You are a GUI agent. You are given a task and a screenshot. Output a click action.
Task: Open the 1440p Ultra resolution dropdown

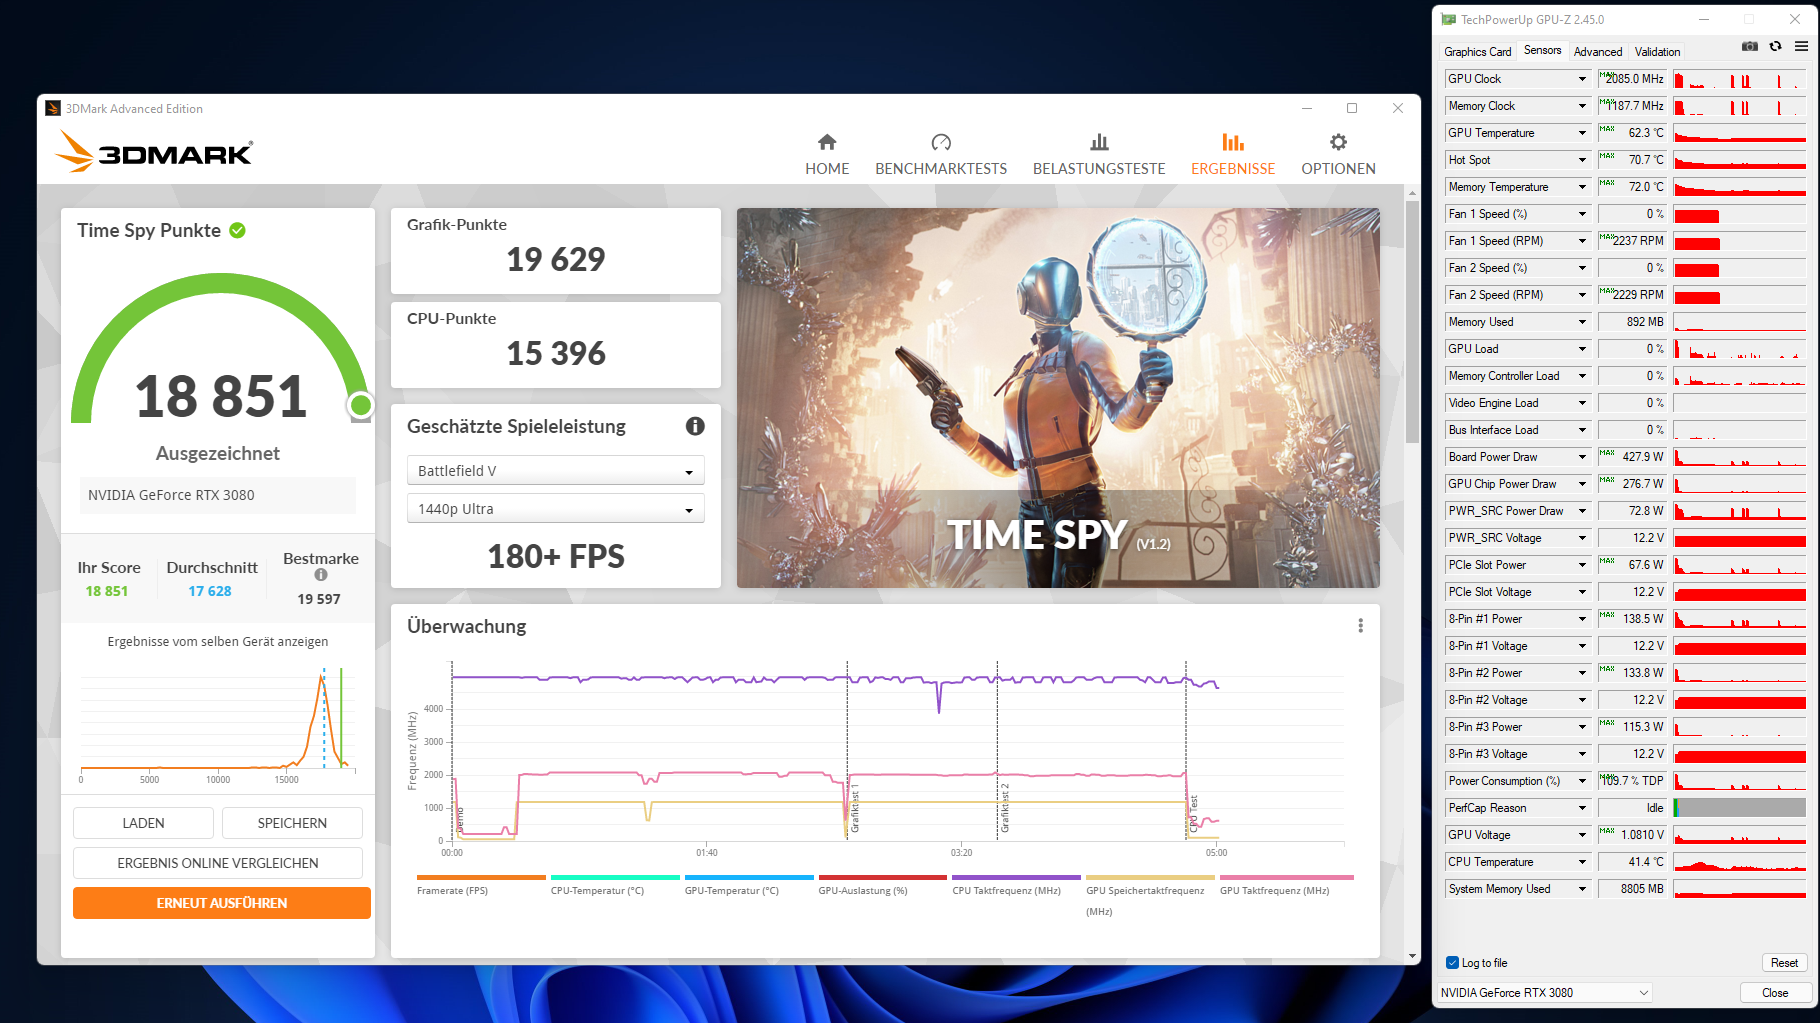tap(556, 509)
